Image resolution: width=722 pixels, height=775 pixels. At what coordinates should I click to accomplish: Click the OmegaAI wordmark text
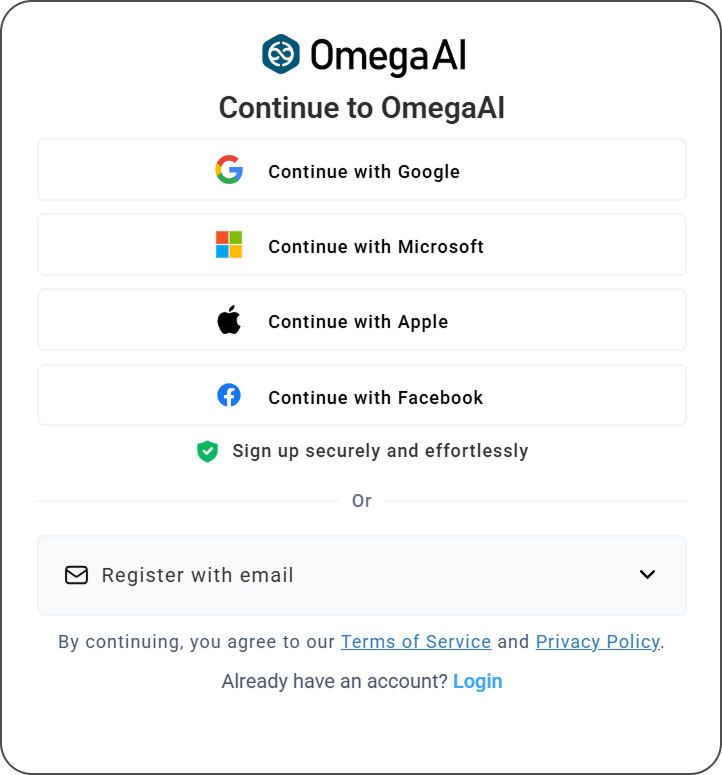tap(387, 55)
